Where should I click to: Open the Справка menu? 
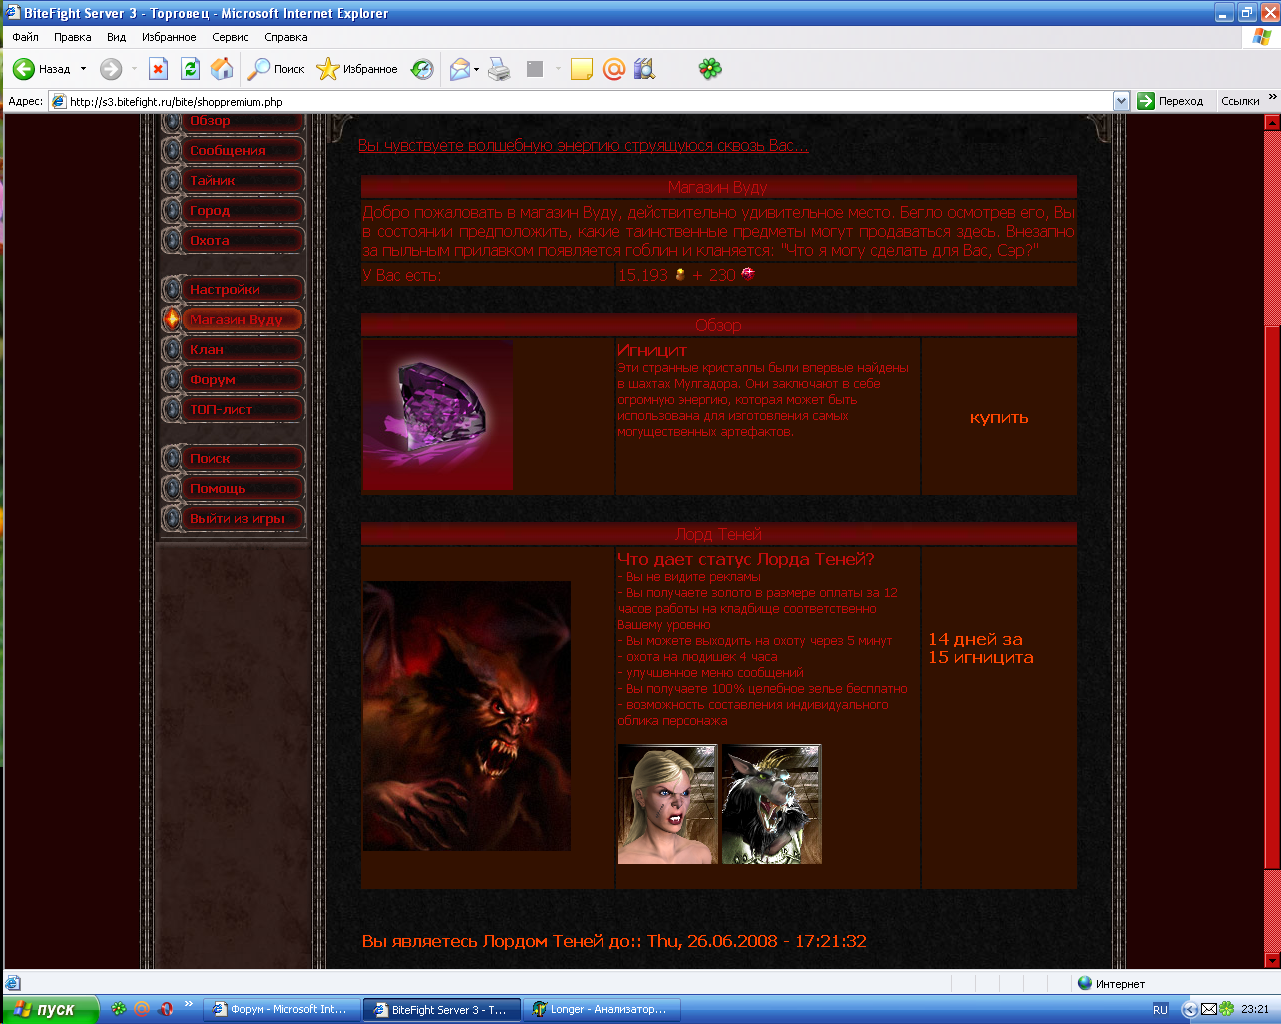point(286,37)
